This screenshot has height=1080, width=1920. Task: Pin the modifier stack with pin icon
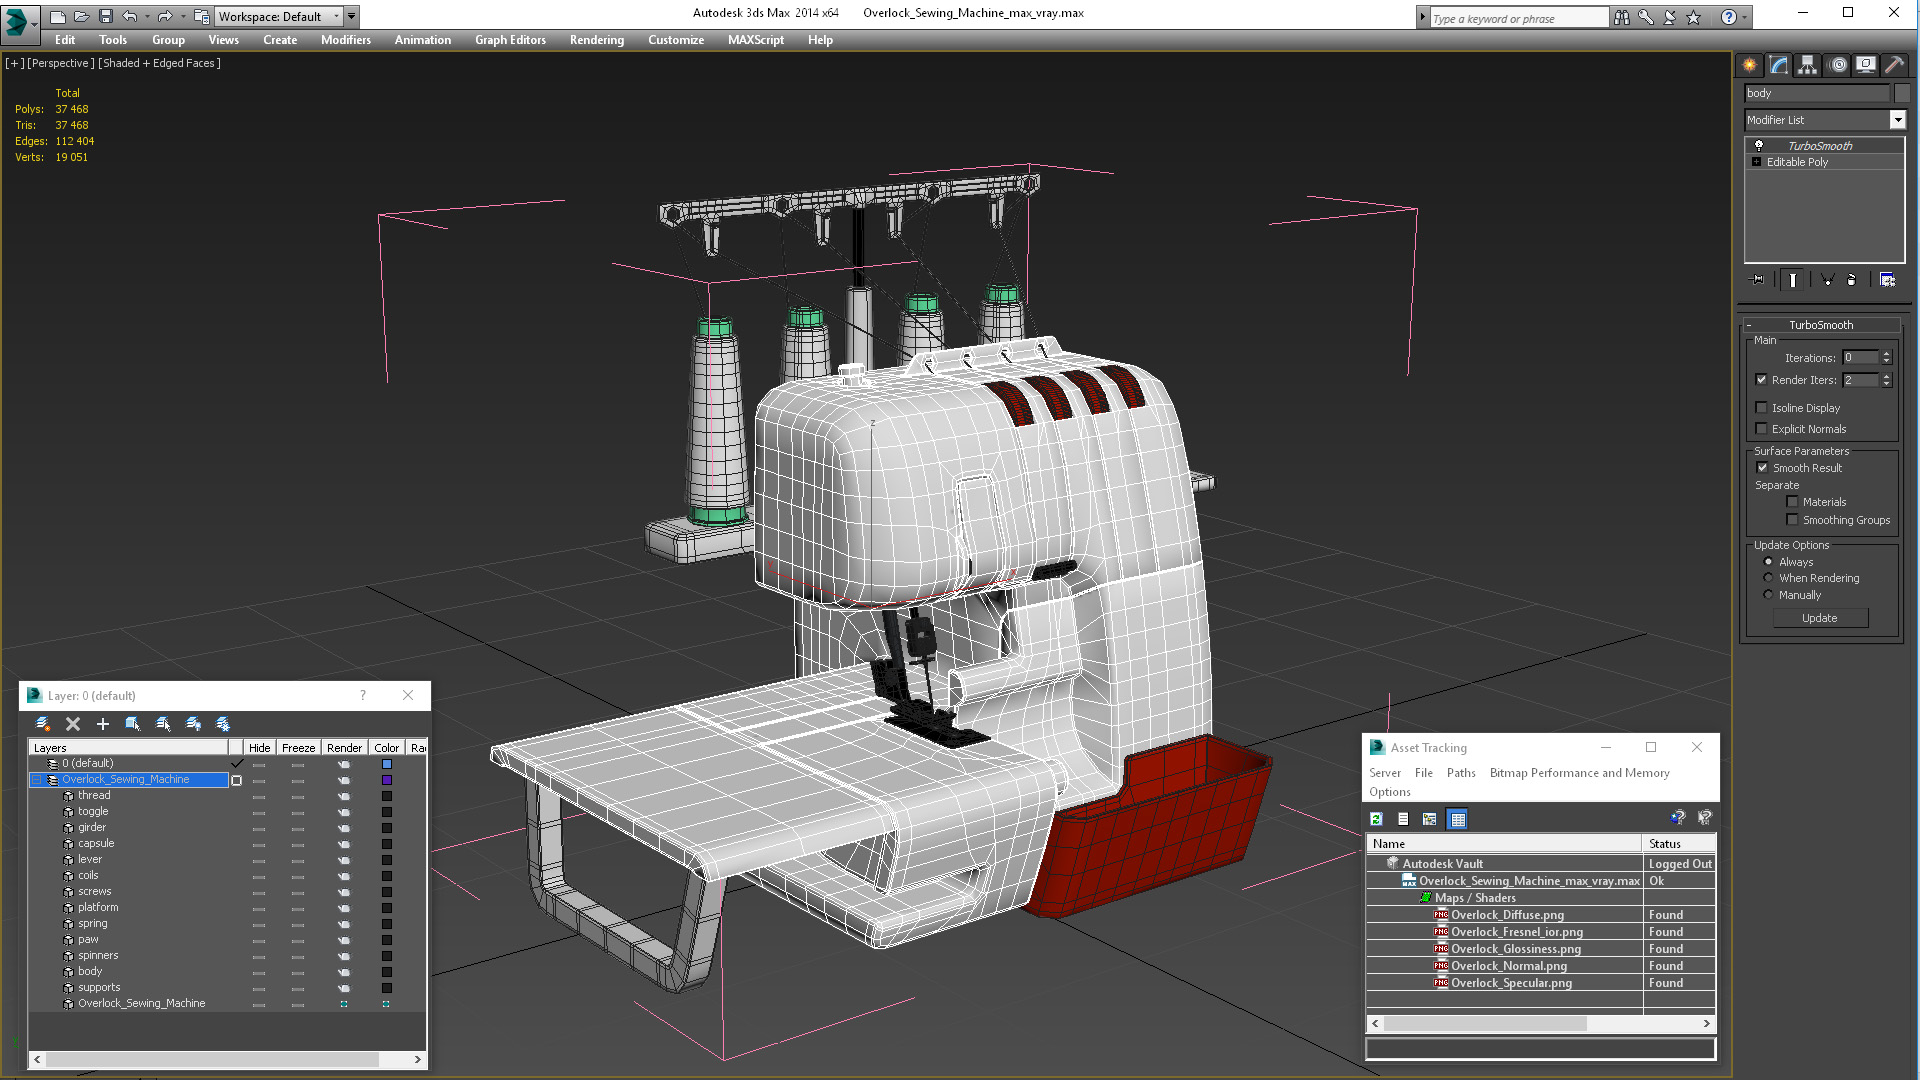pos(1758,280)
